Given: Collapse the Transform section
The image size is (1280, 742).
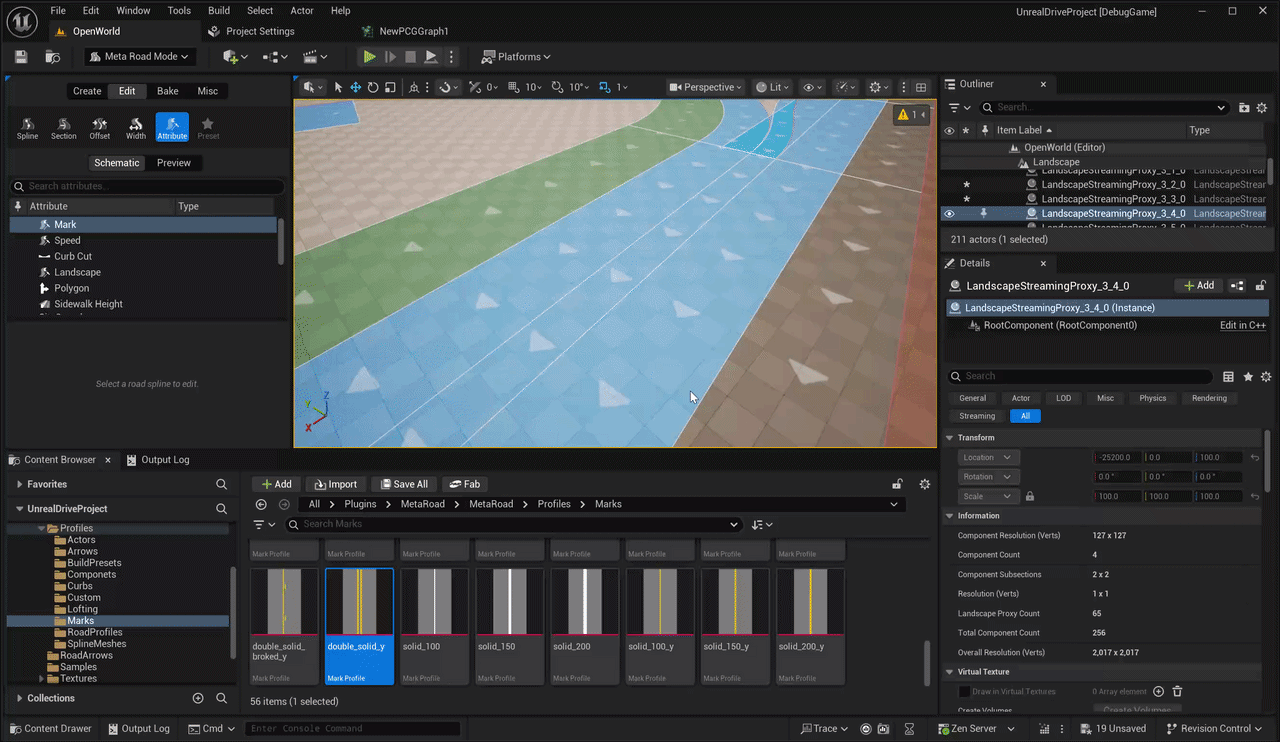Looking at the screenshot, I should (x=950, y=438).
